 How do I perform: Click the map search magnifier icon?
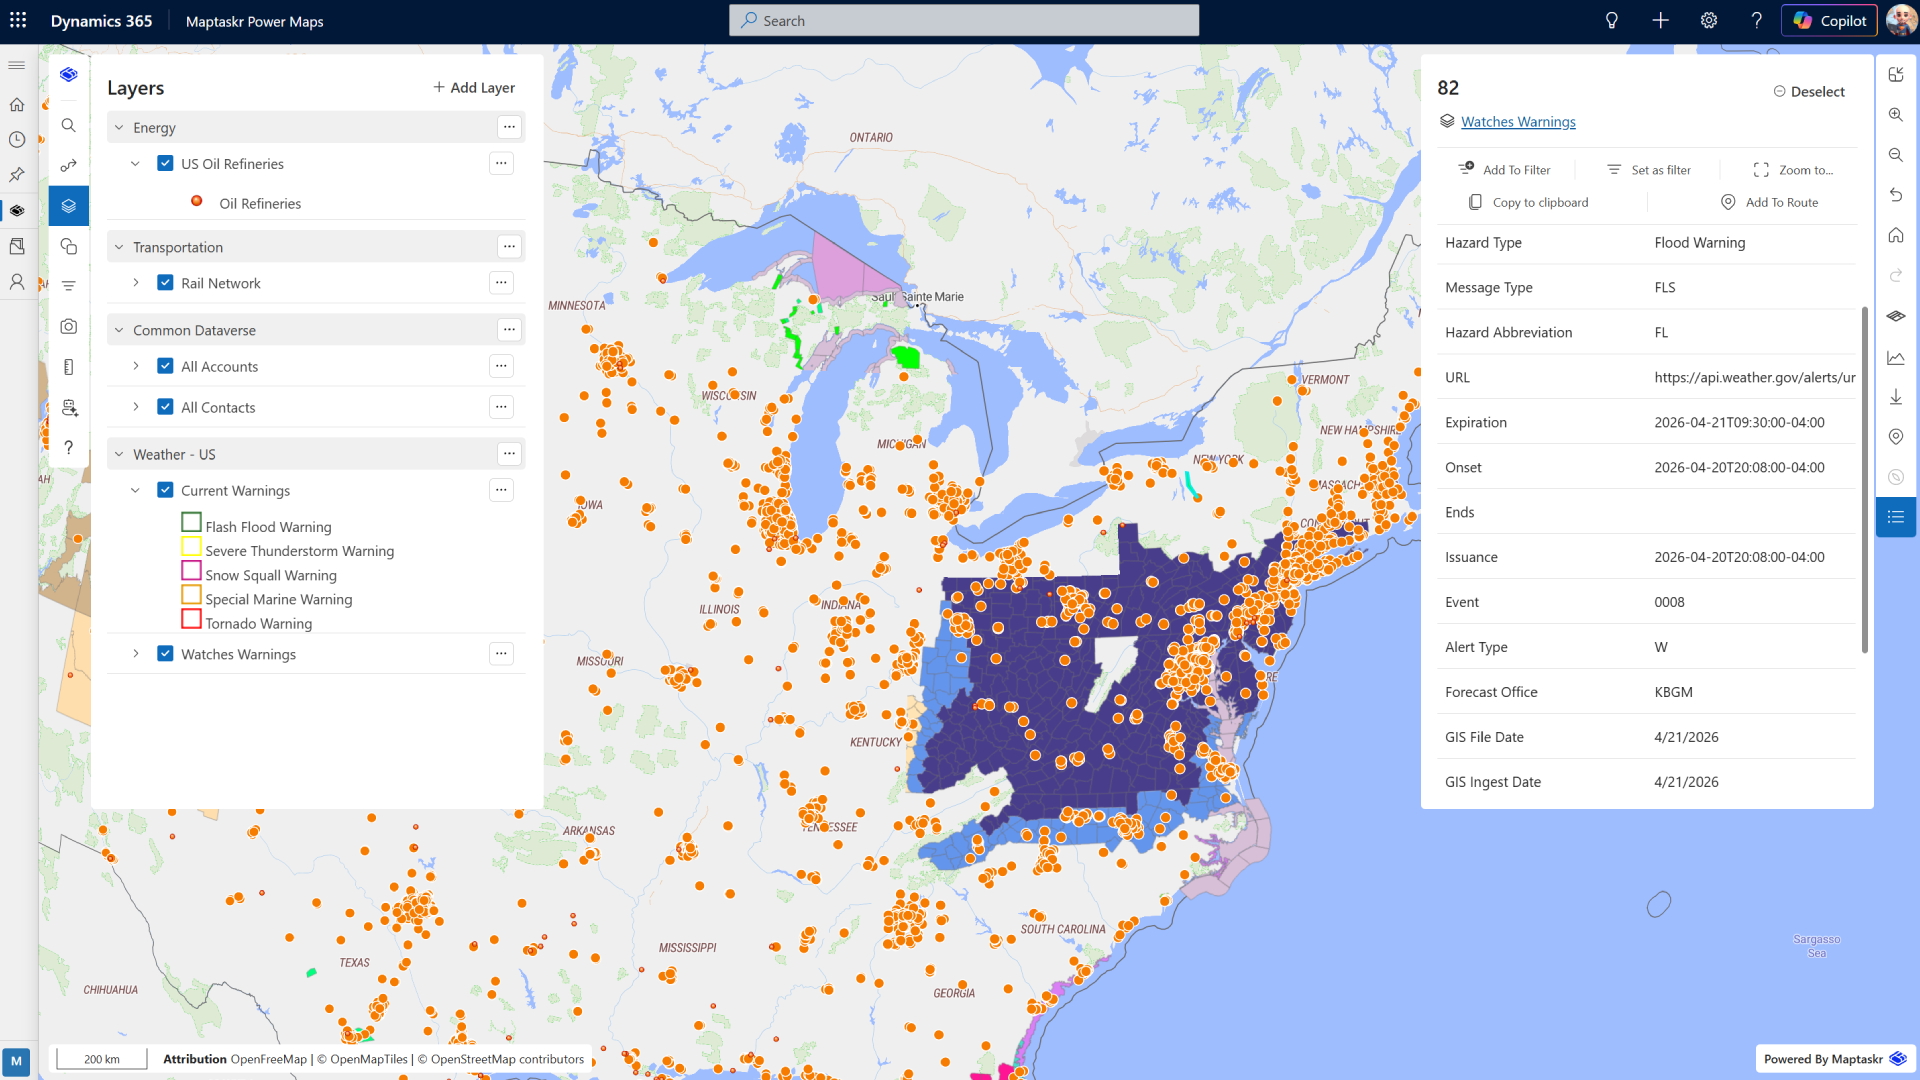click(x=68, y=125)
